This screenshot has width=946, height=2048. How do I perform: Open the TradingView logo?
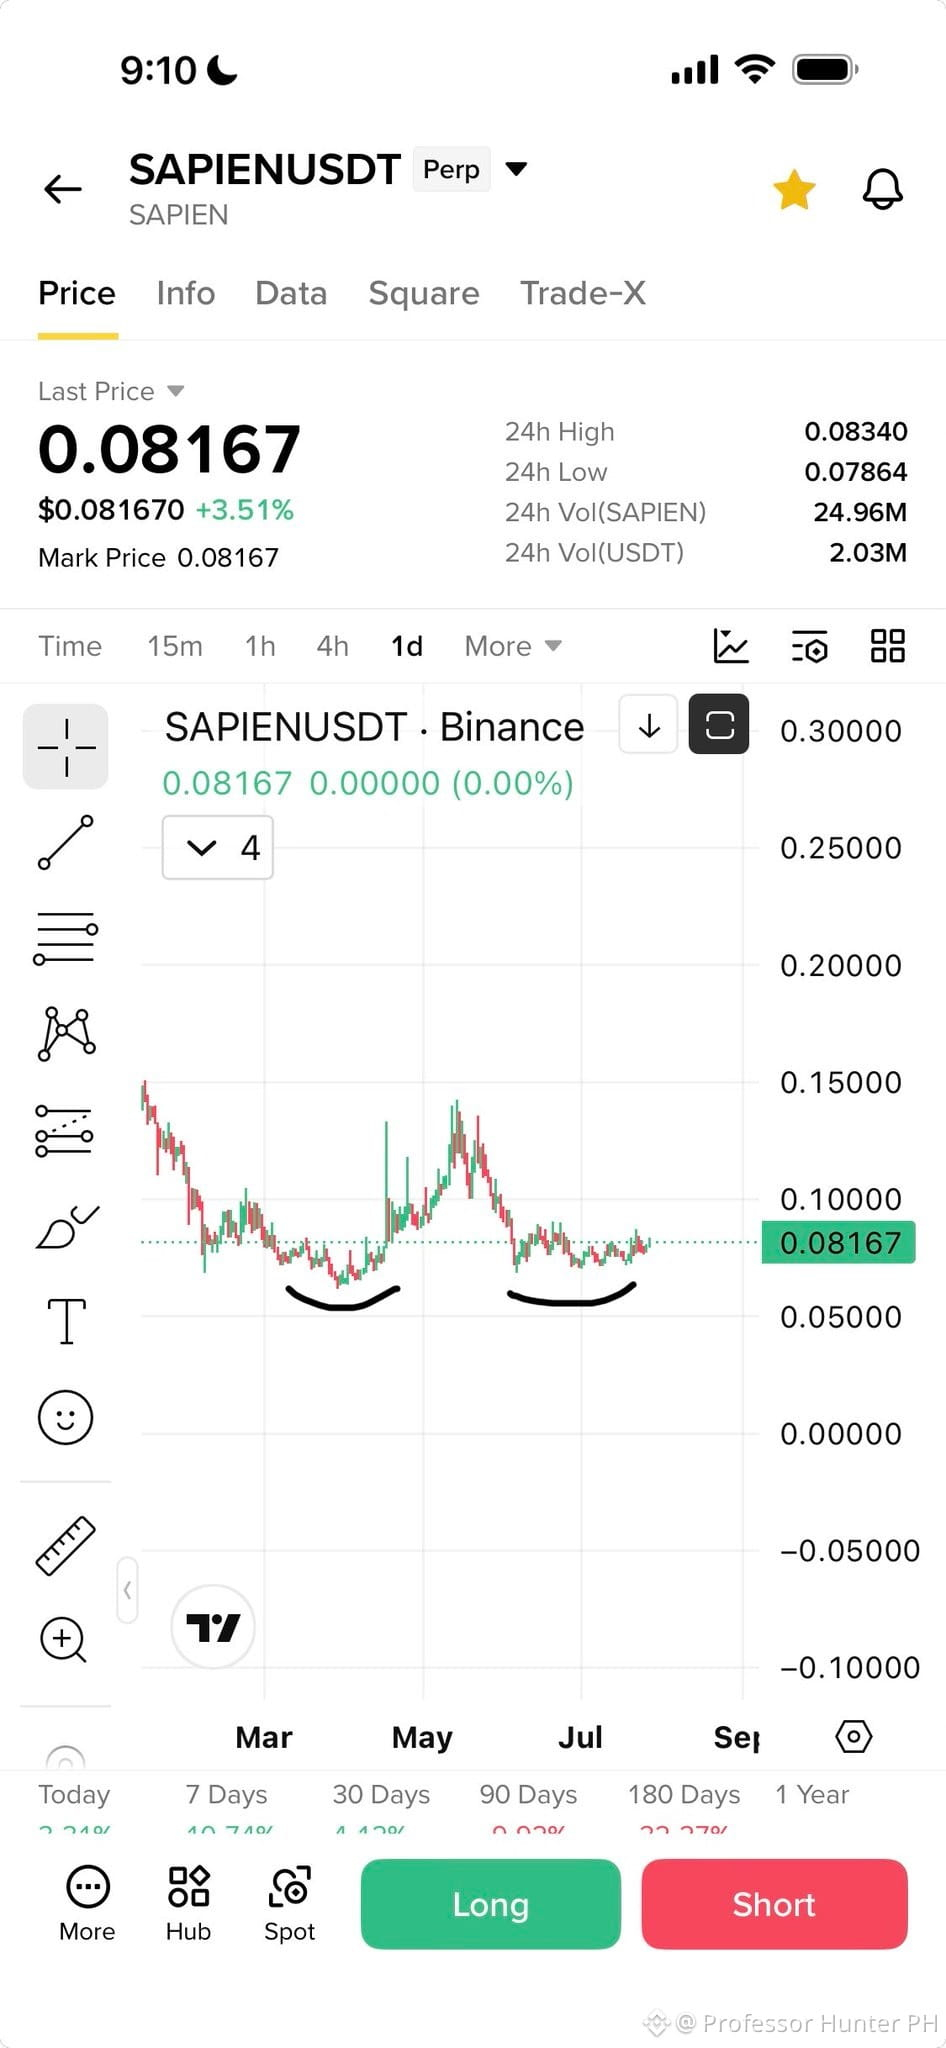click(x=213, y=1627)
